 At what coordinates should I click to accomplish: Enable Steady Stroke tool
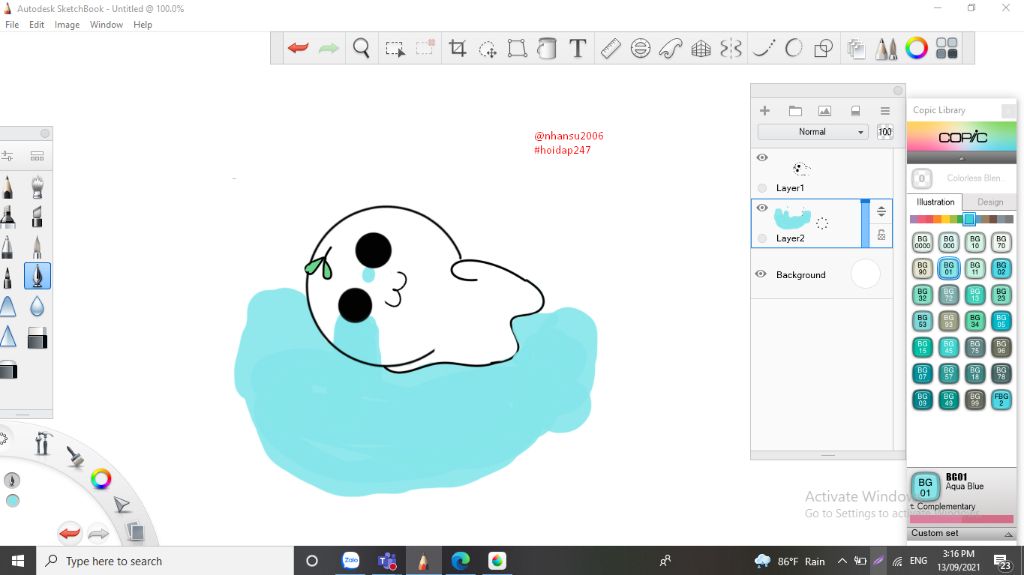pyautogui.click(x=763, y=48)
